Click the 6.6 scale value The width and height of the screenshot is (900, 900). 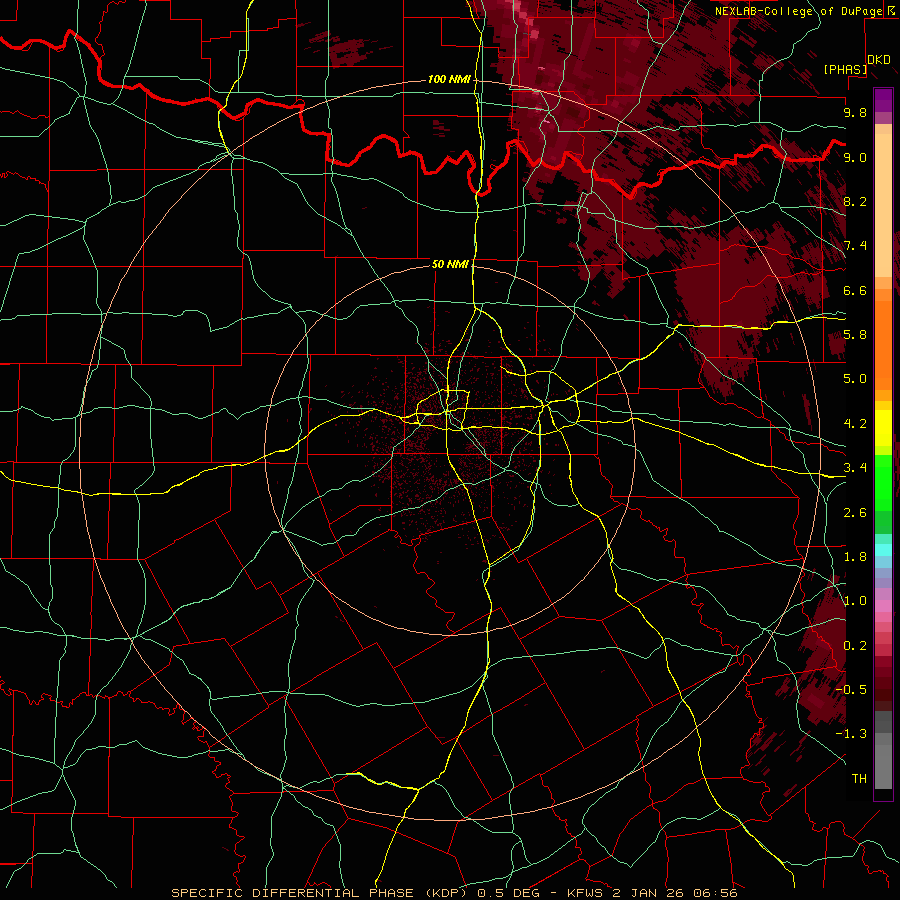[855, 290]
